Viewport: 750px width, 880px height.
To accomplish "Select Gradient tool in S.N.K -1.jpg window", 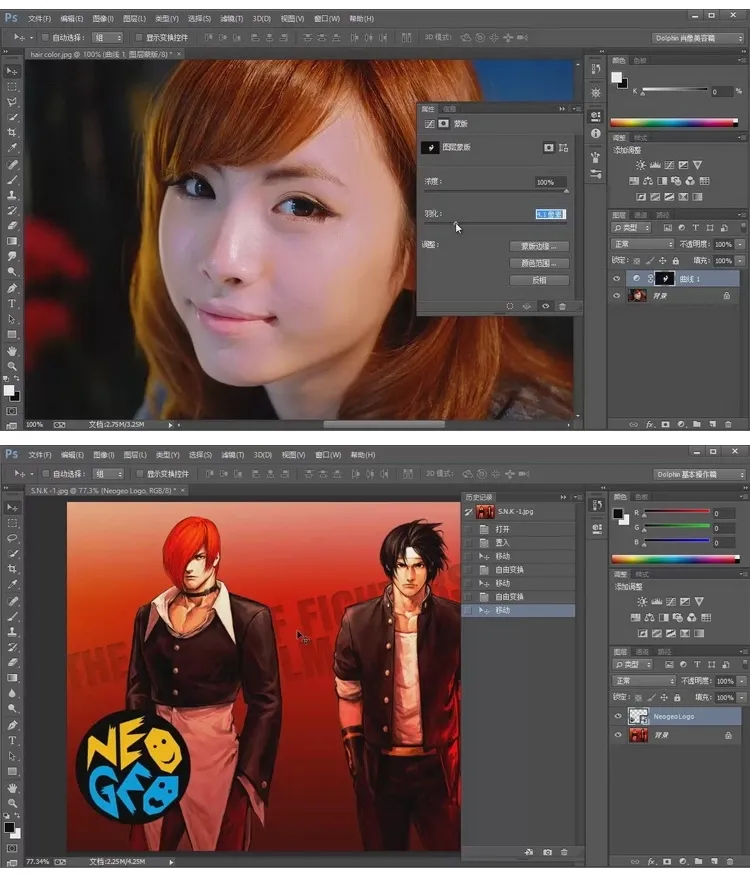I will [12, 677].
